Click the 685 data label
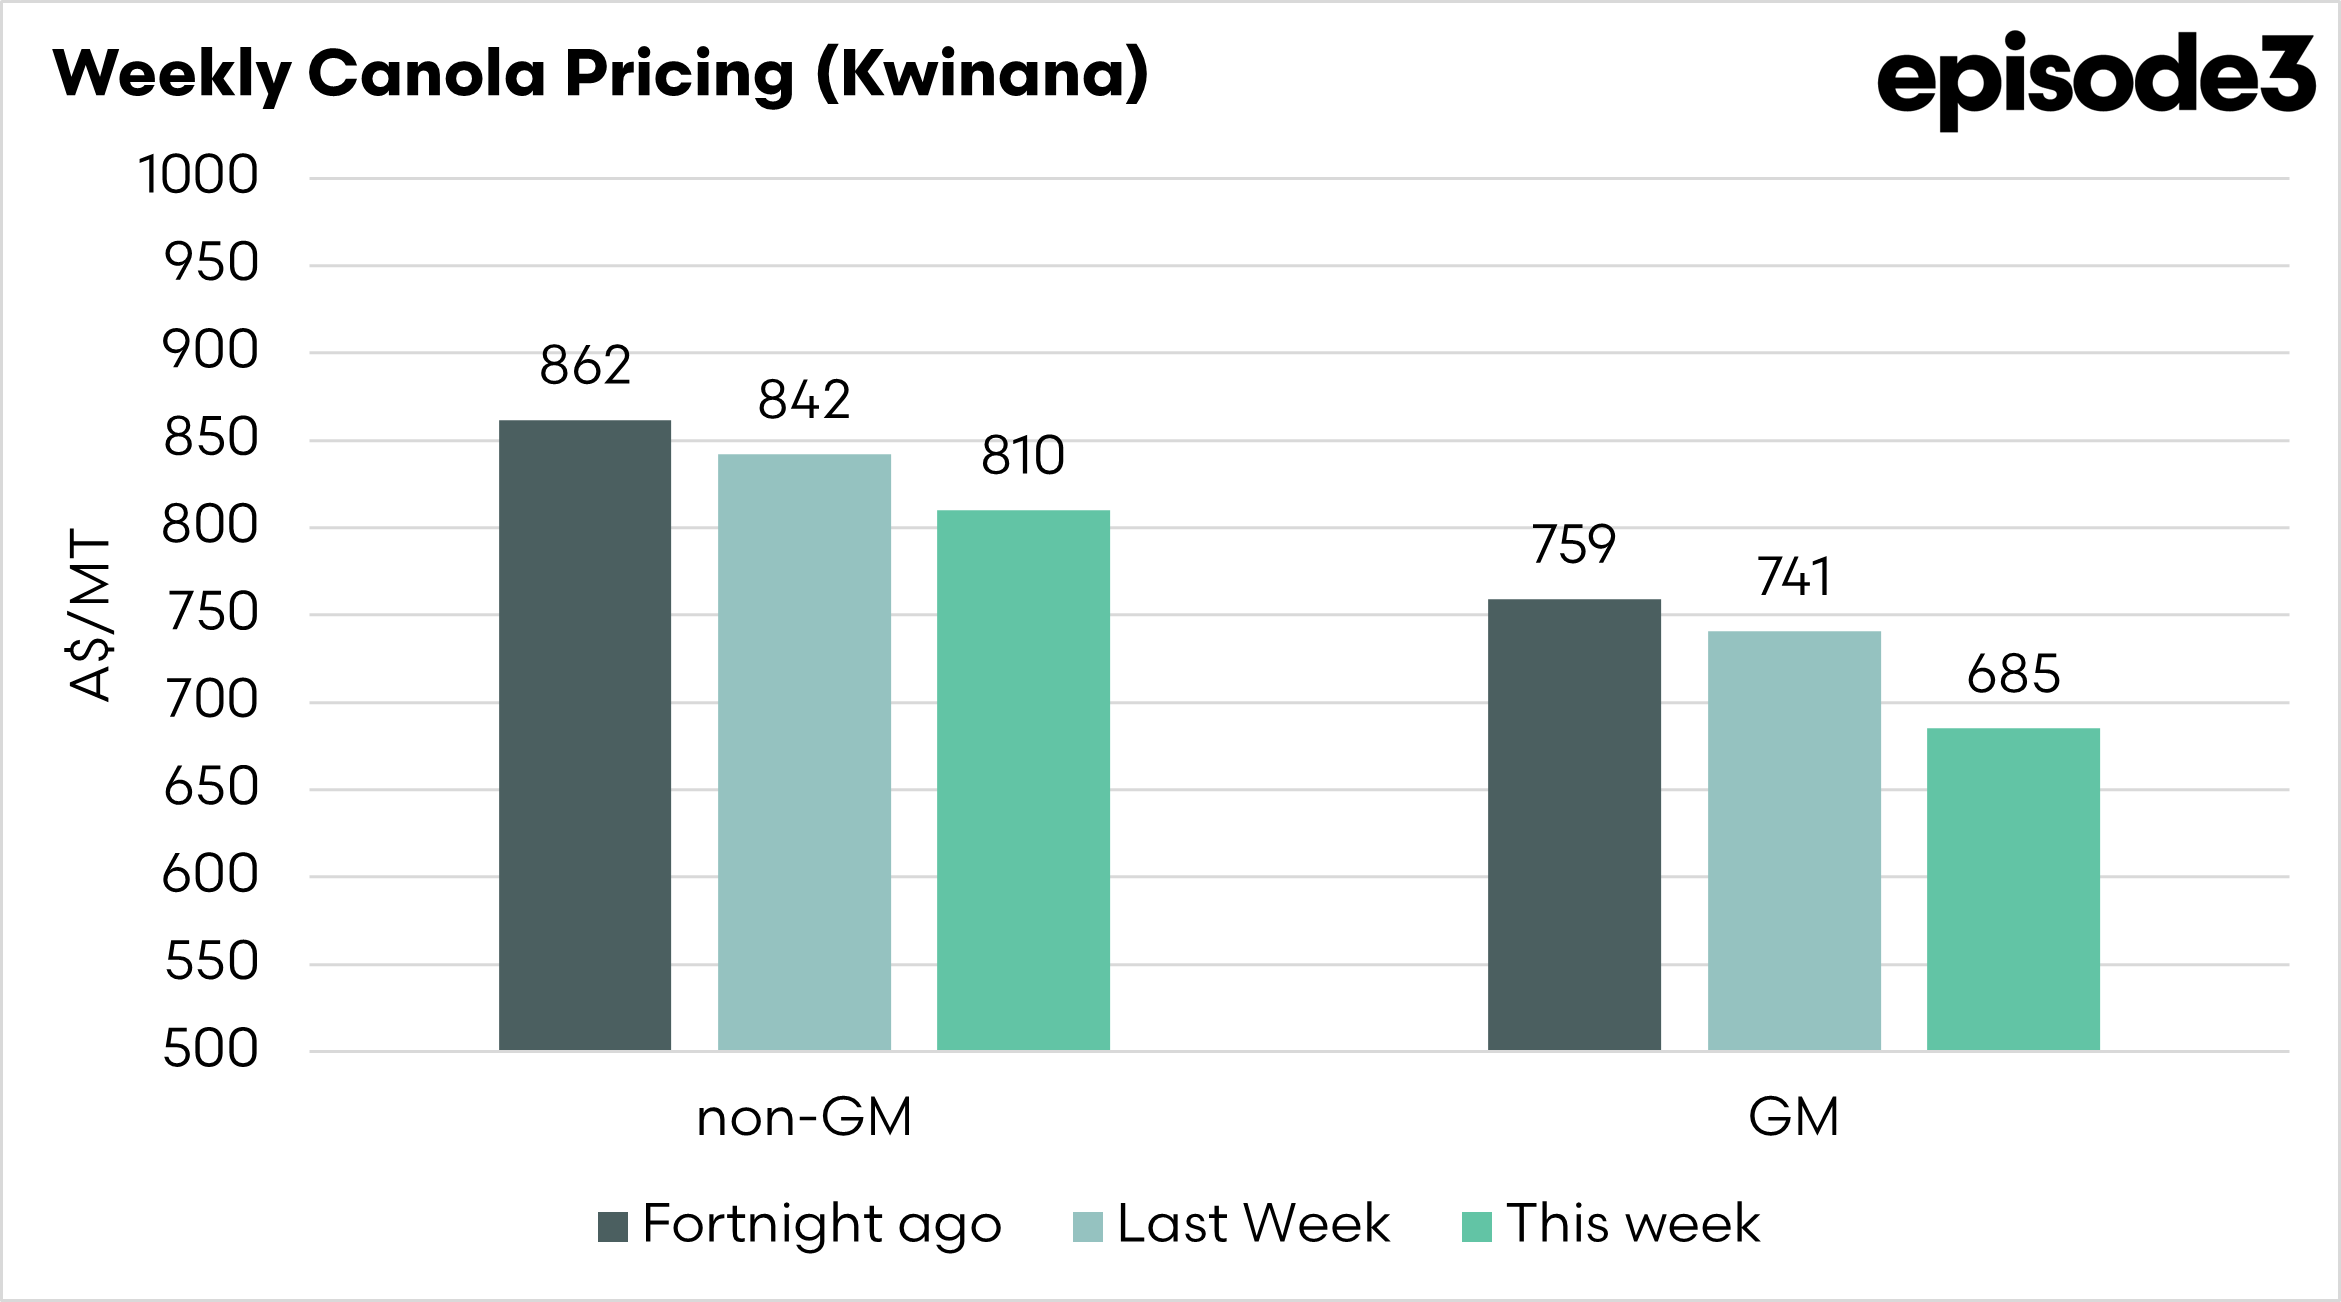Image resolution: width=2341 pixels, height=1302 pixels. coord(2013,674)
